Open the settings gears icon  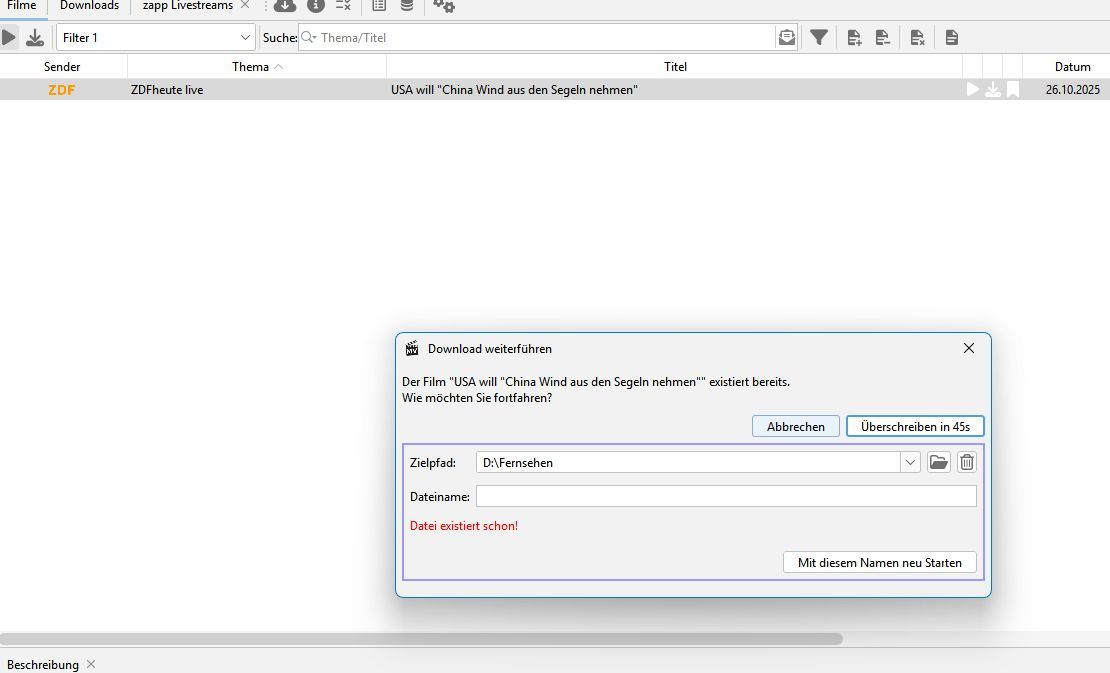[x=444, y=6]
